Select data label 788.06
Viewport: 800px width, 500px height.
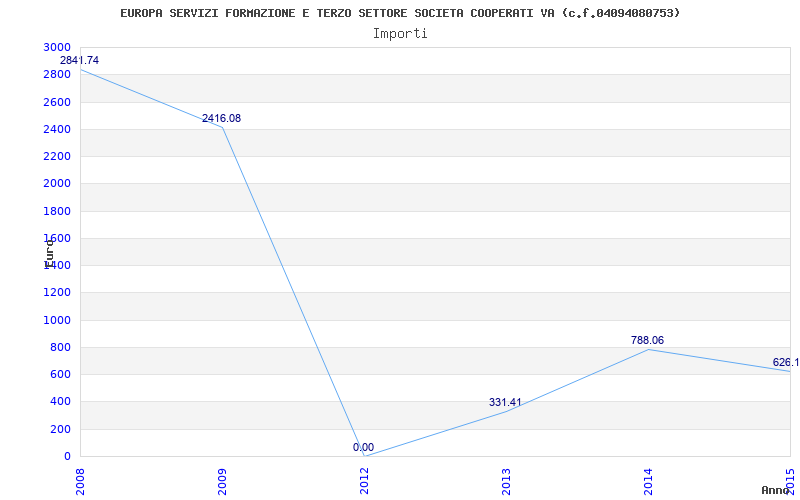coord(647,340)
